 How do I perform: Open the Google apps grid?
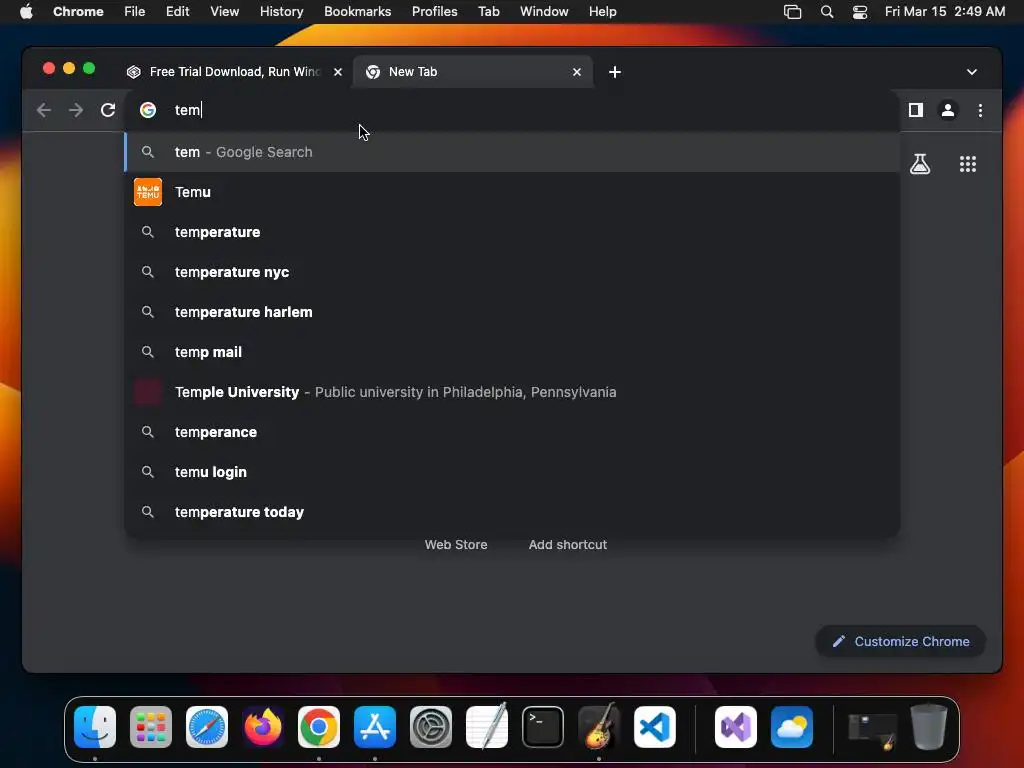click(968, 164)
